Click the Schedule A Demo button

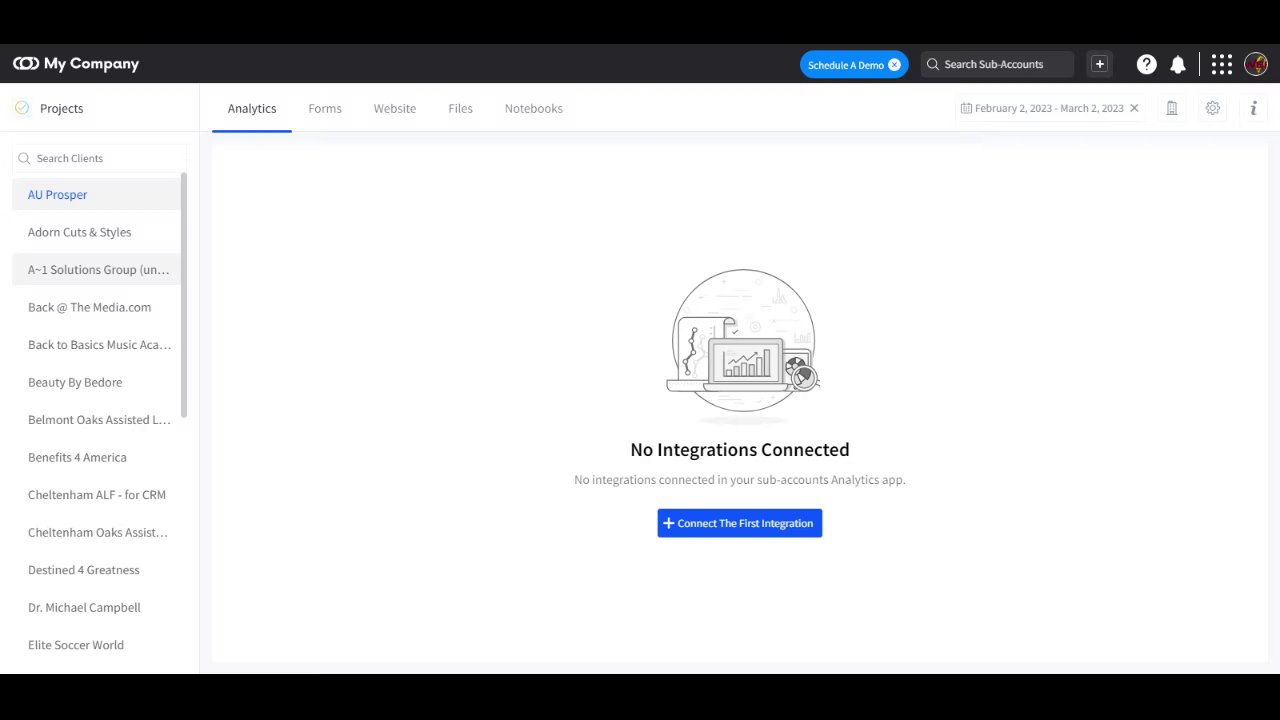pos(854,65)
